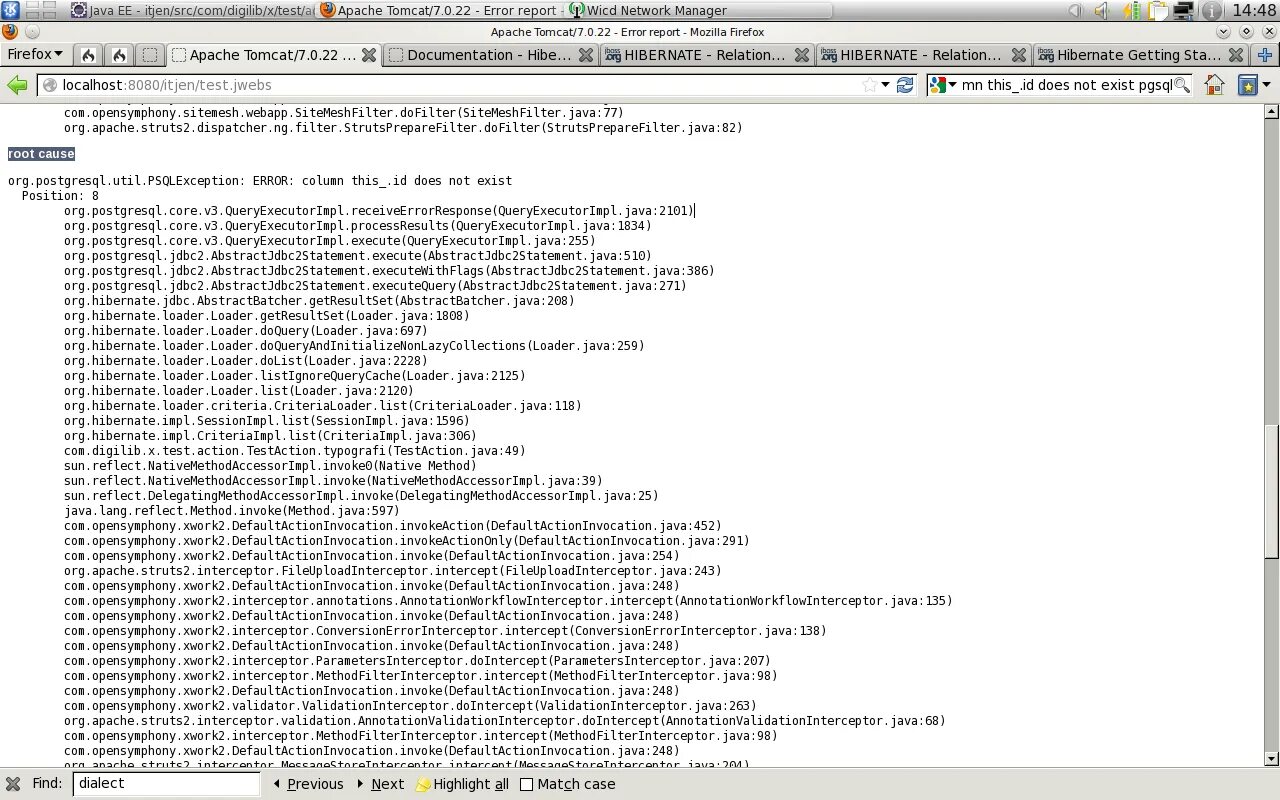
Task: Open the bookmarks menu button
Action: 1253,85
